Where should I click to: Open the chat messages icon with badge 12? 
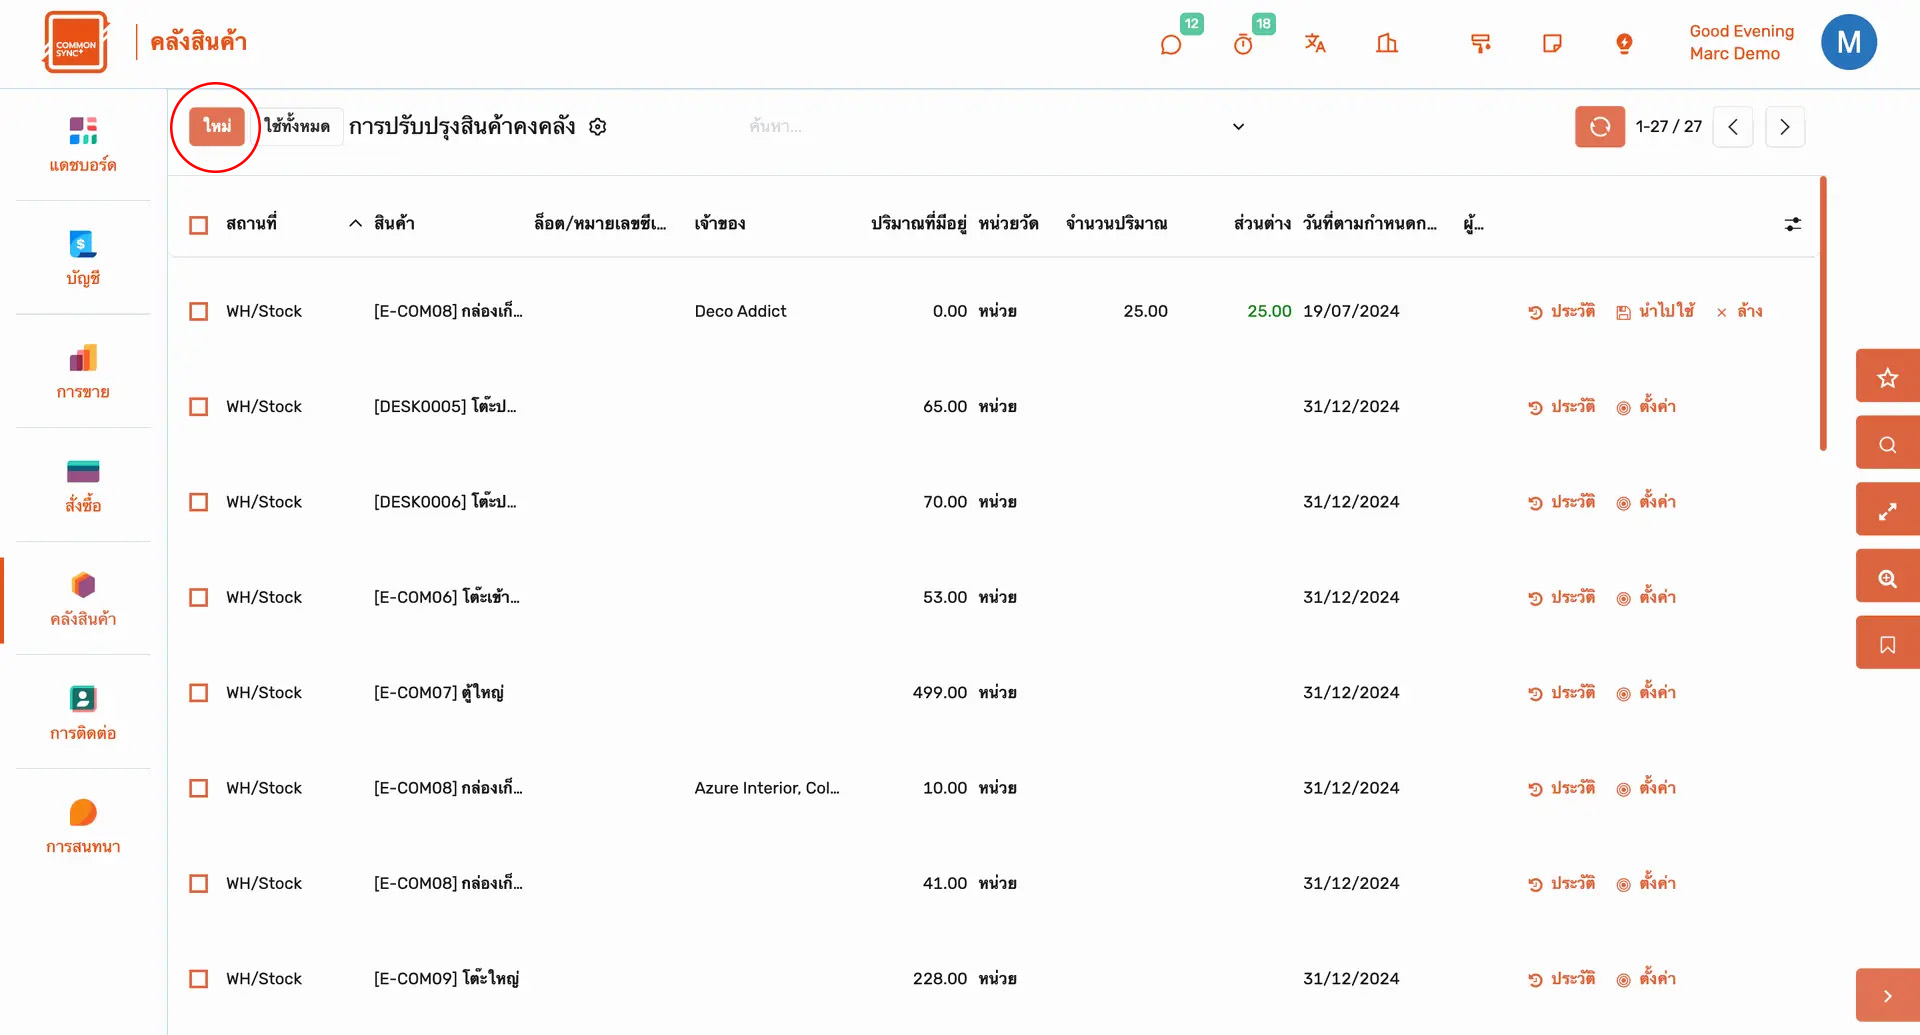(1171, 44)
